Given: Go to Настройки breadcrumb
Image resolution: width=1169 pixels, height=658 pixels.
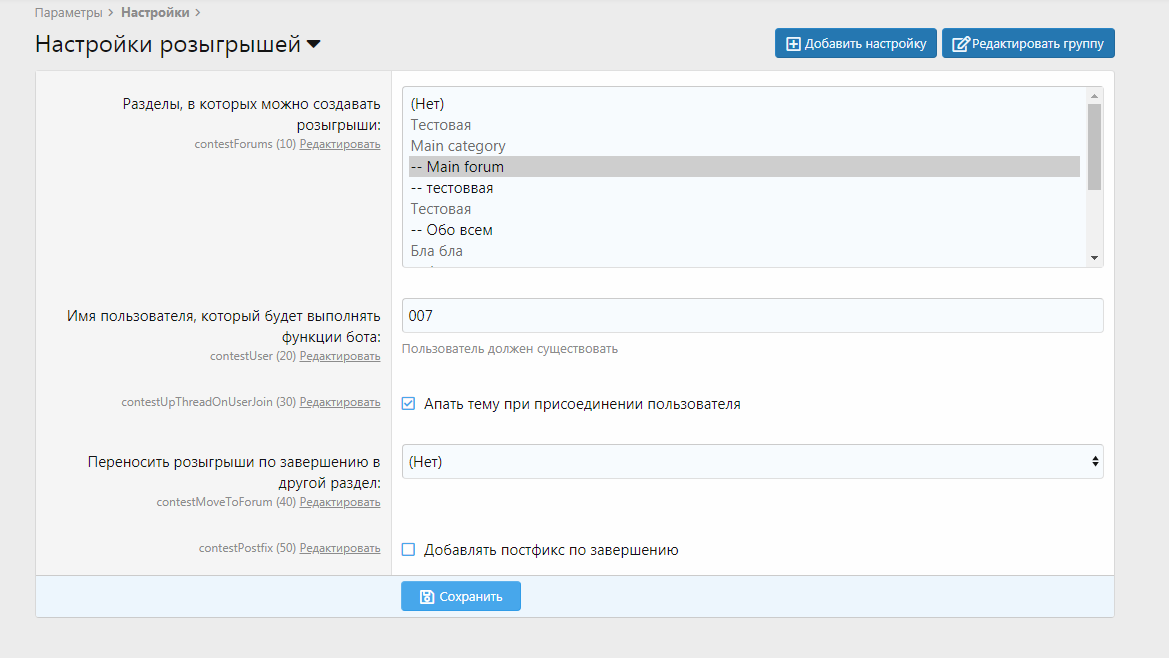Looking at the screenshot, I should coord(155,13).
